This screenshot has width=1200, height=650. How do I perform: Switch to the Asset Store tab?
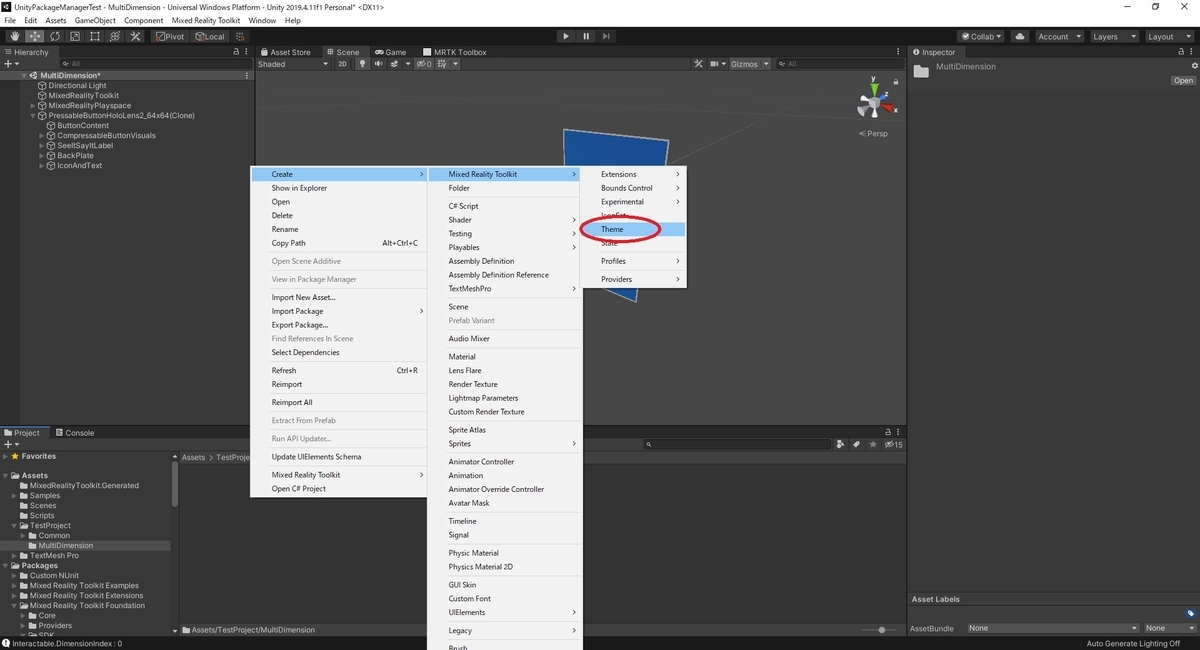tap(285, 52)
